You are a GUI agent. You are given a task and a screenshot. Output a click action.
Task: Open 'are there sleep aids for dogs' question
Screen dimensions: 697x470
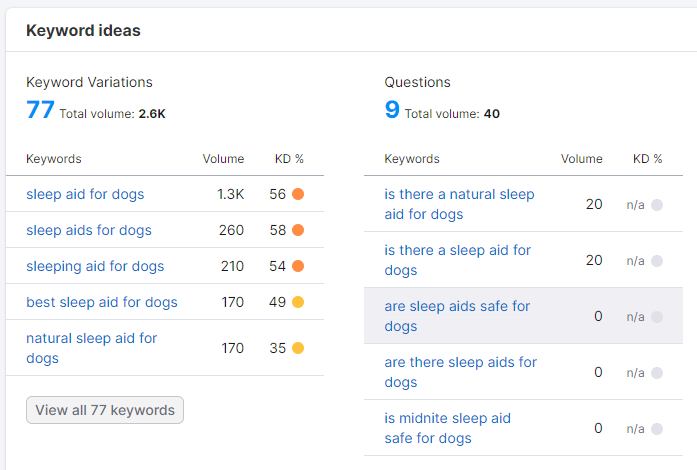[x=461, y=372]
